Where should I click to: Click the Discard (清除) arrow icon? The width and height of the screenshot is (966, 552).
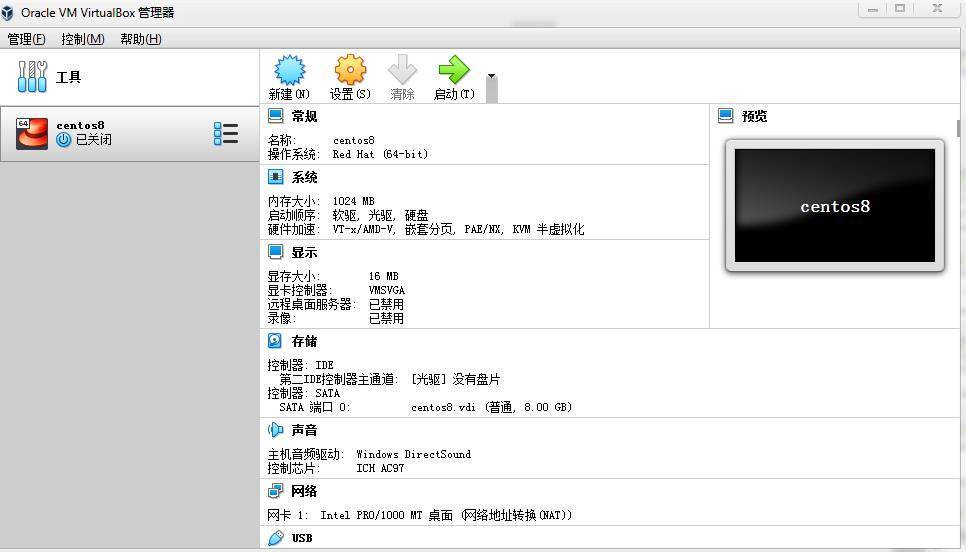(x=402, y=70)
